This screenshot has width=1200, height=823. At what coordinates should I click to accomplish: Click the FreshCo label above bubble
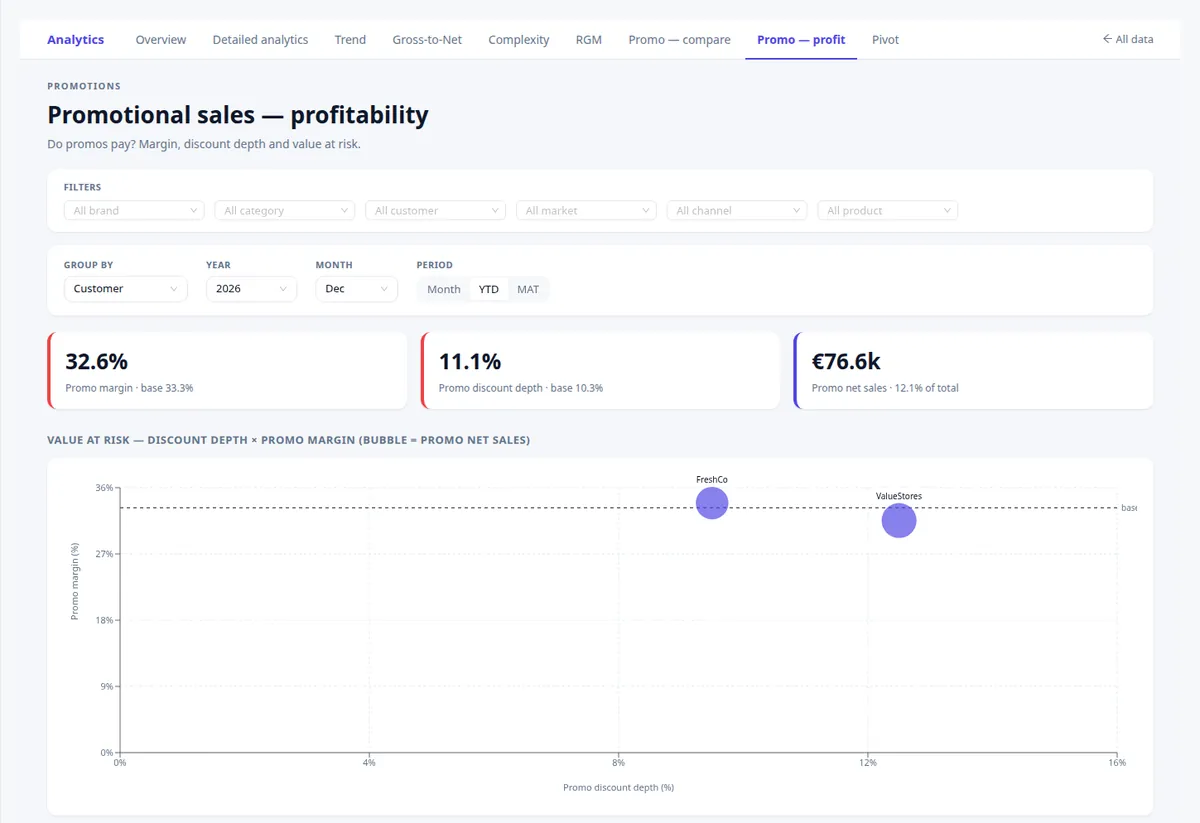[712, 480]
